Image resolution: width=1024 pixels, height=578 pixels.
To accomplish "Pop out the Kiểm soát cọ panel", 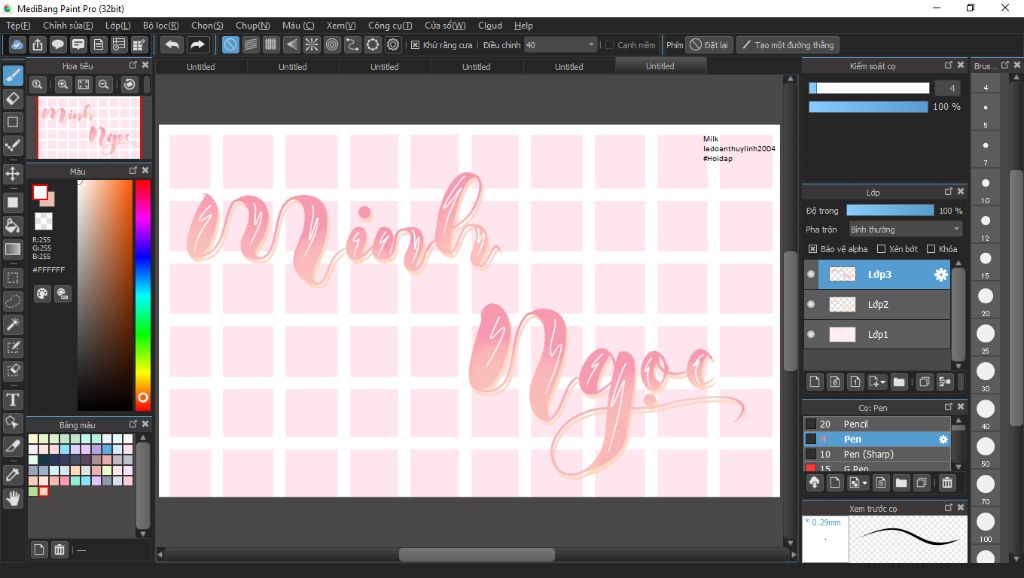I will point(948,65).
